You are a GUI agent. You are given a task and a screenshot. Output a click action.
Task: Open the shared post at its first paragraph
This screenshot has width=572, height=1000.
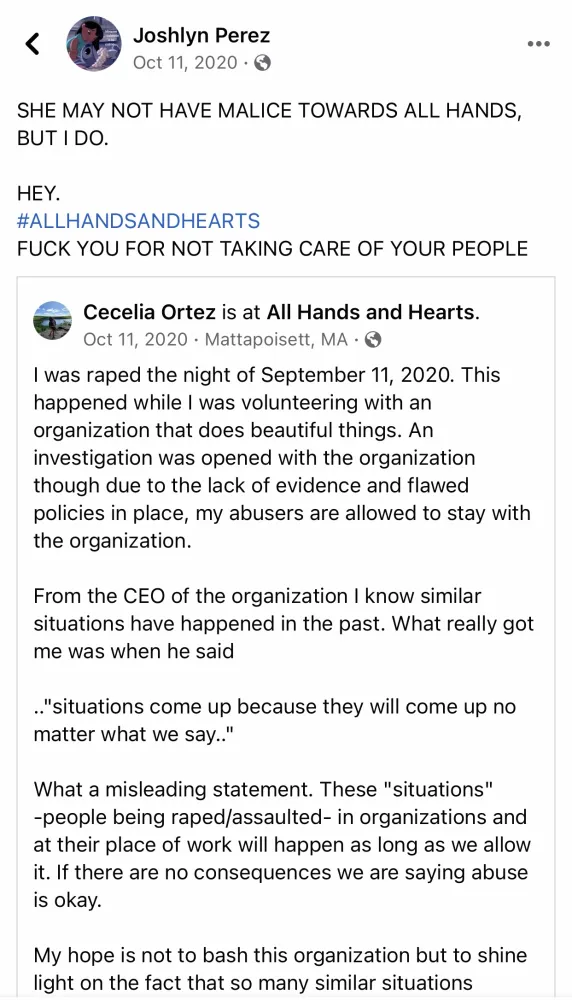(282, 458)
